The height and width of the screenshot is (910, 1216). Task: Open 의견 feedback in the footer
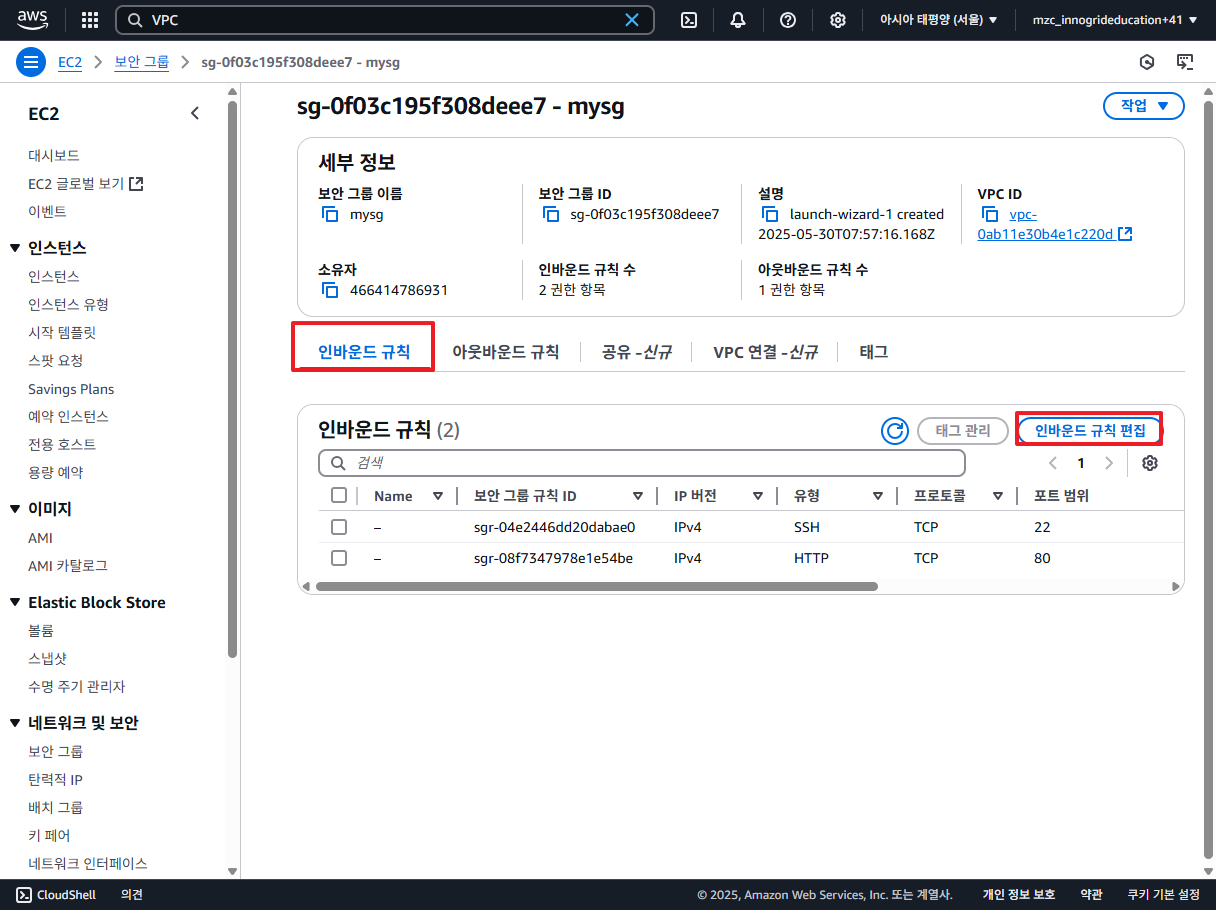pyautogui.click(x=132, y=895)
